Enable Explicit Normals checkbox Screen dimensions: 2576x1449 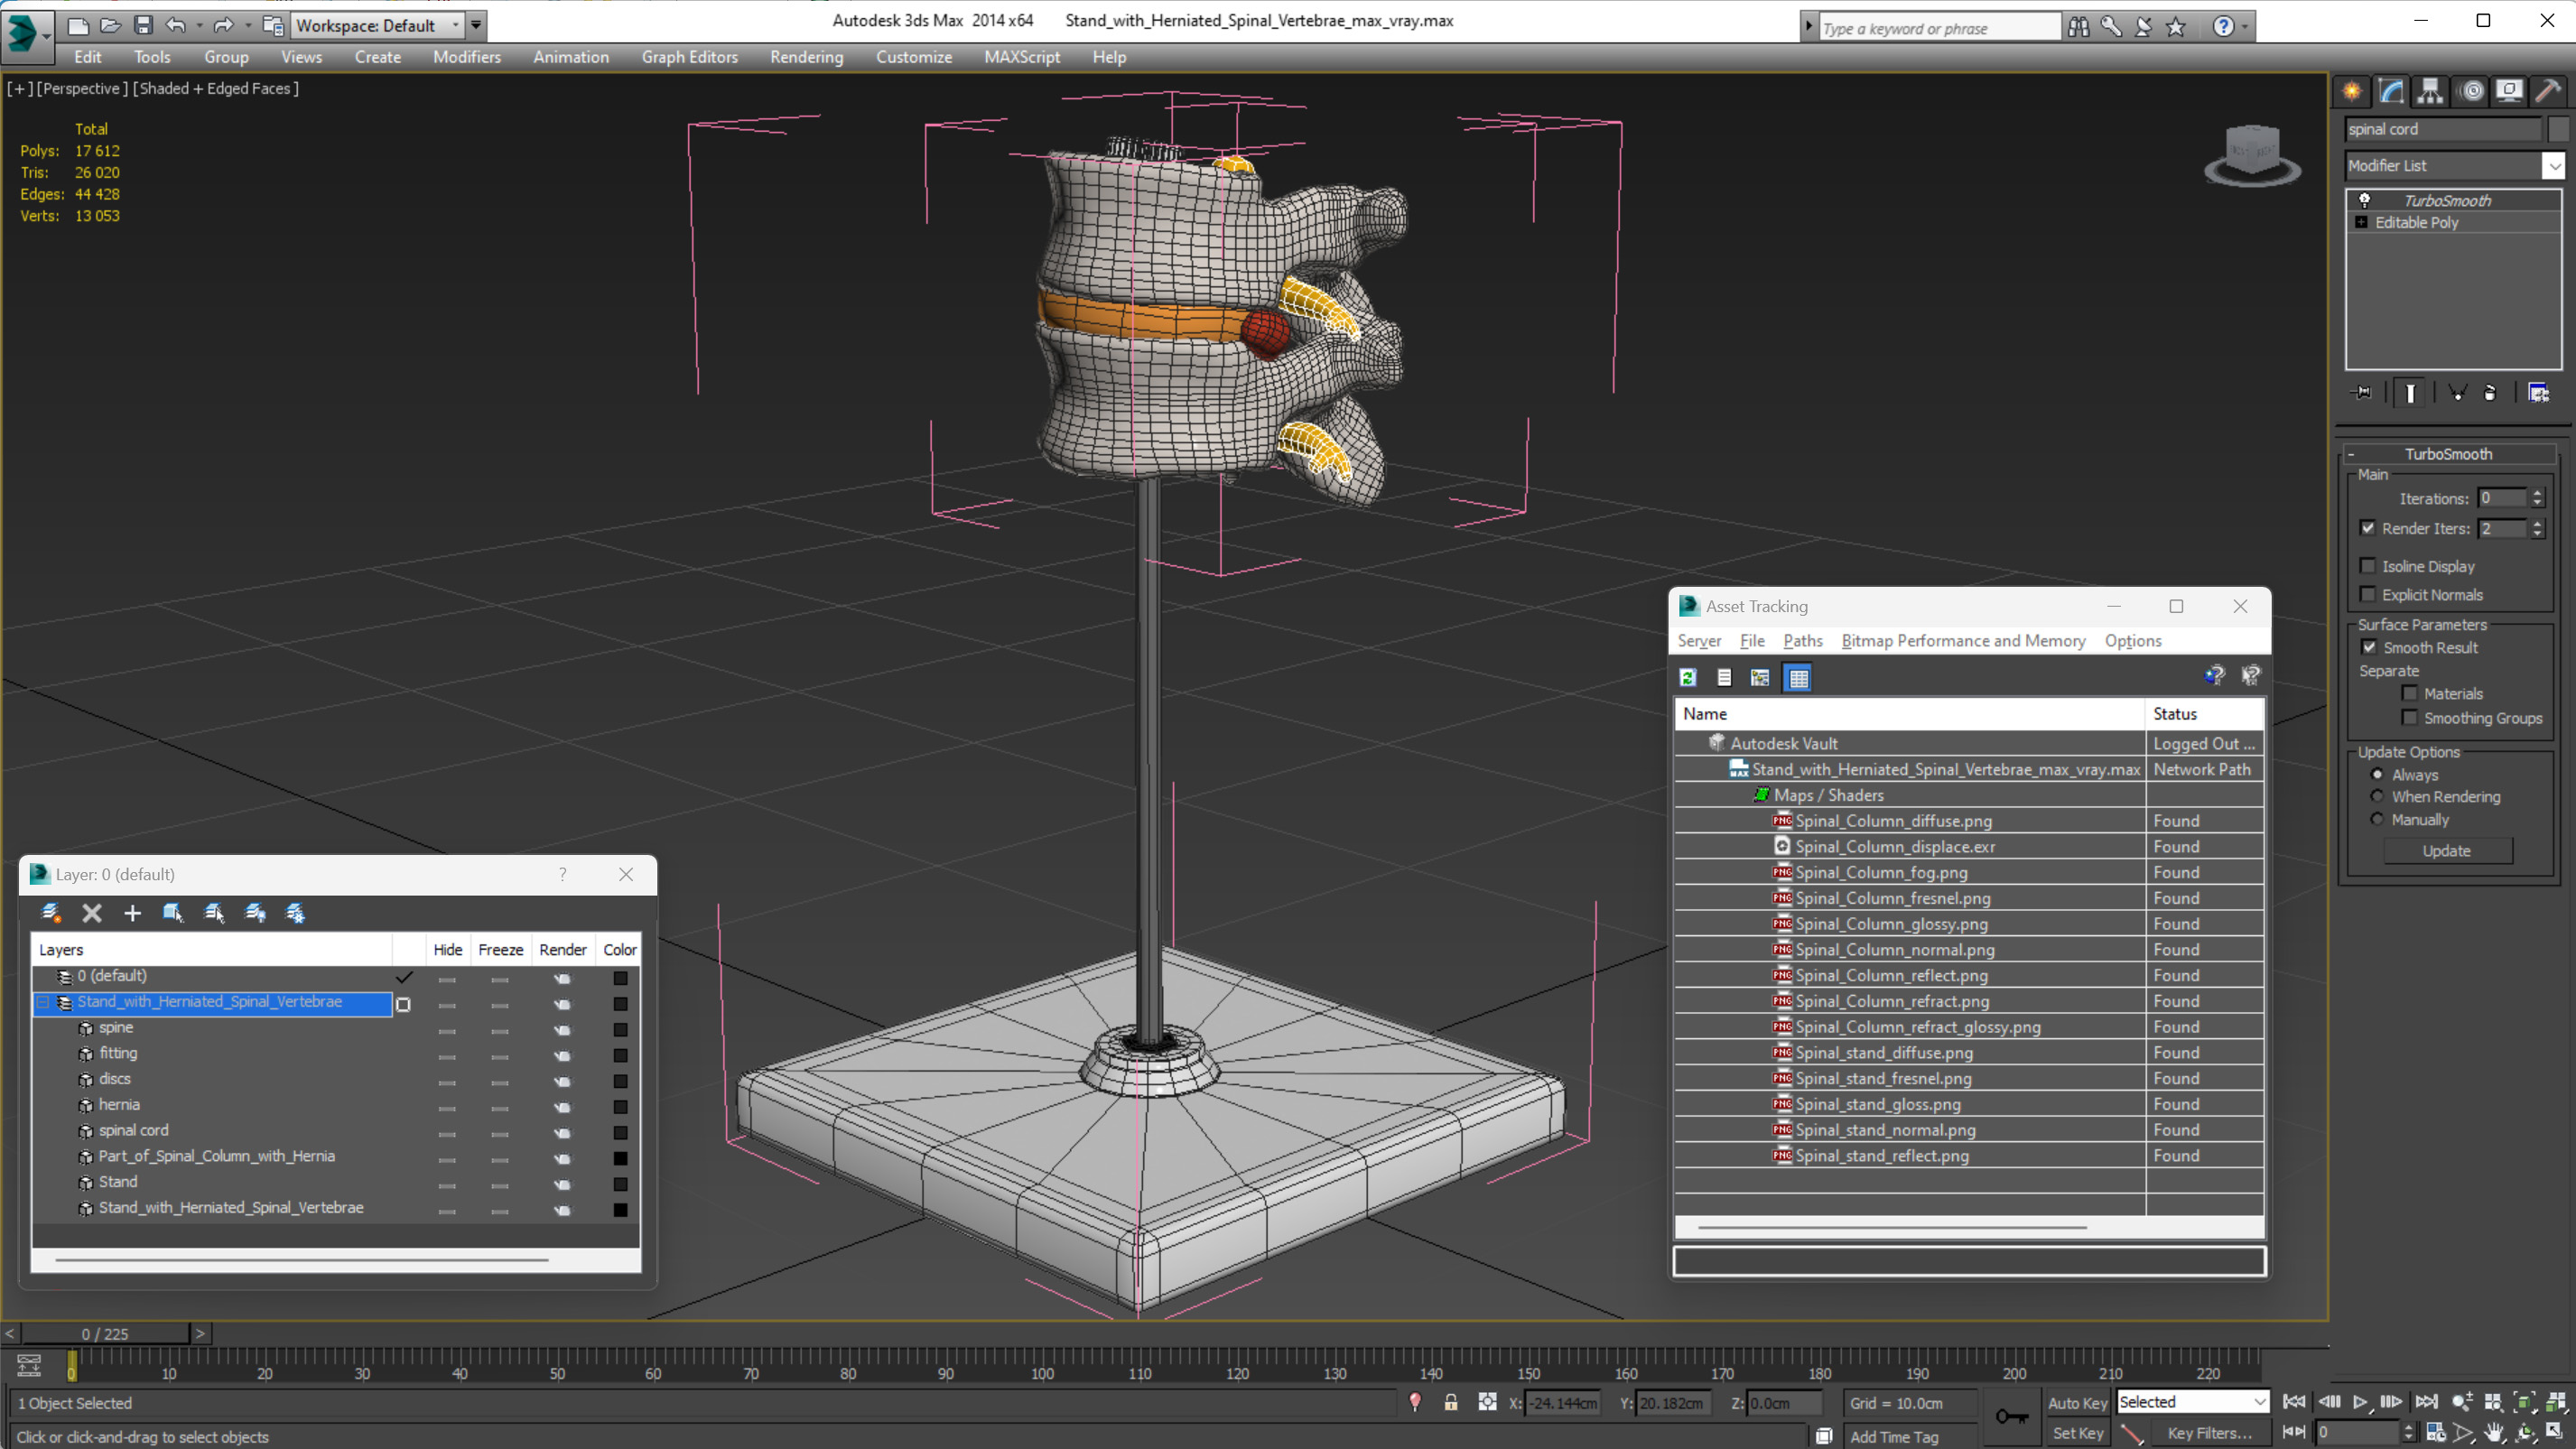coord(2367,594)
